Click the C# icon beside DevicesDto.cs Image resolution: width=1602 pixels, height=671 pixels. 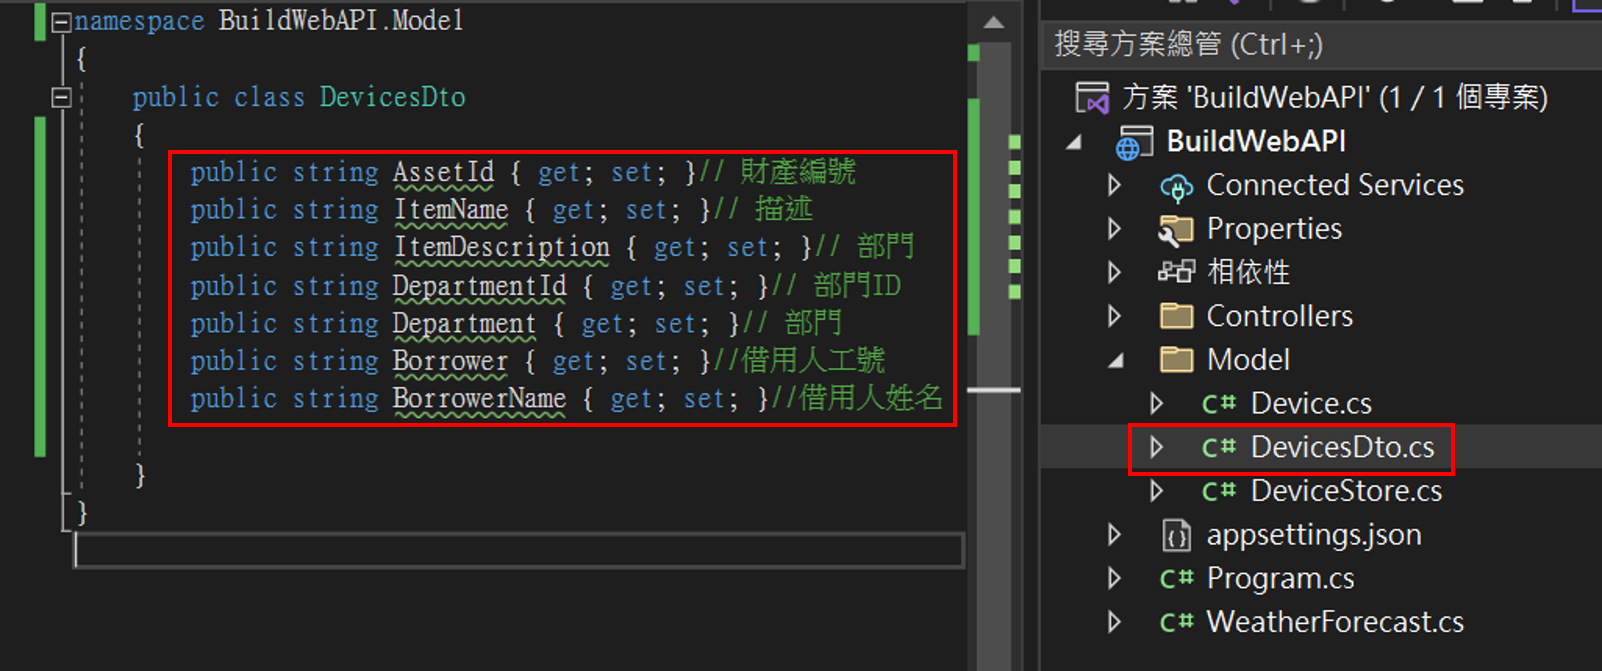tap(1219, 448)
